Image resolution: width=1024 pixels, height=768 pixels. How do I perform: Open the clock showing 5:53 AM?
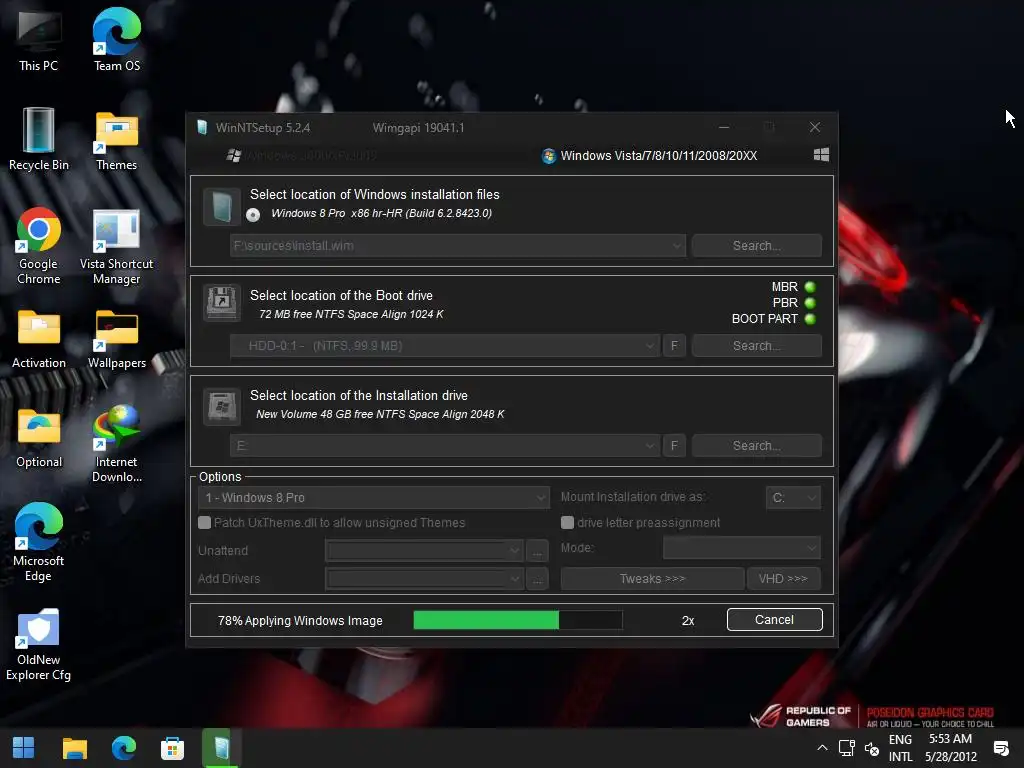tap(951, 748)
